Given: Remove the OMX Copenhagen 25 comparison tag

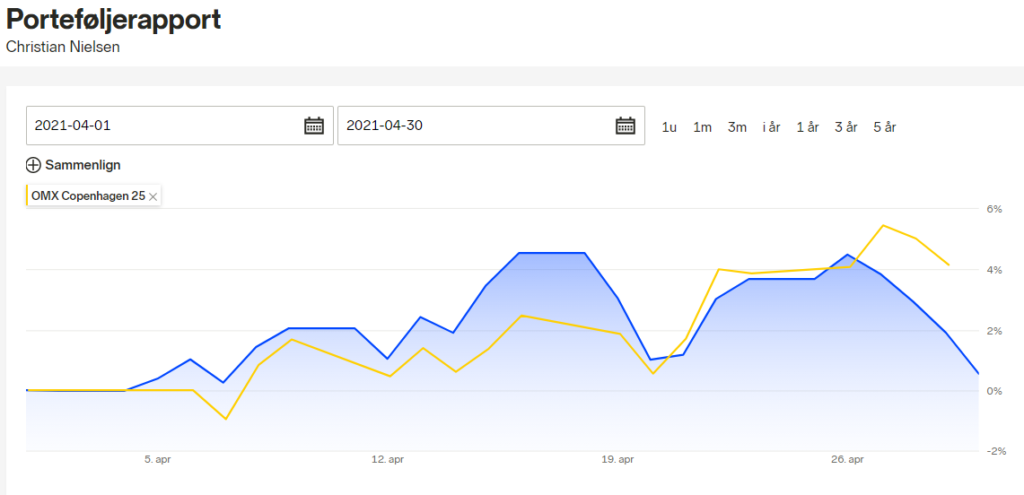Looking at the screenshot, I should (153, 196).
